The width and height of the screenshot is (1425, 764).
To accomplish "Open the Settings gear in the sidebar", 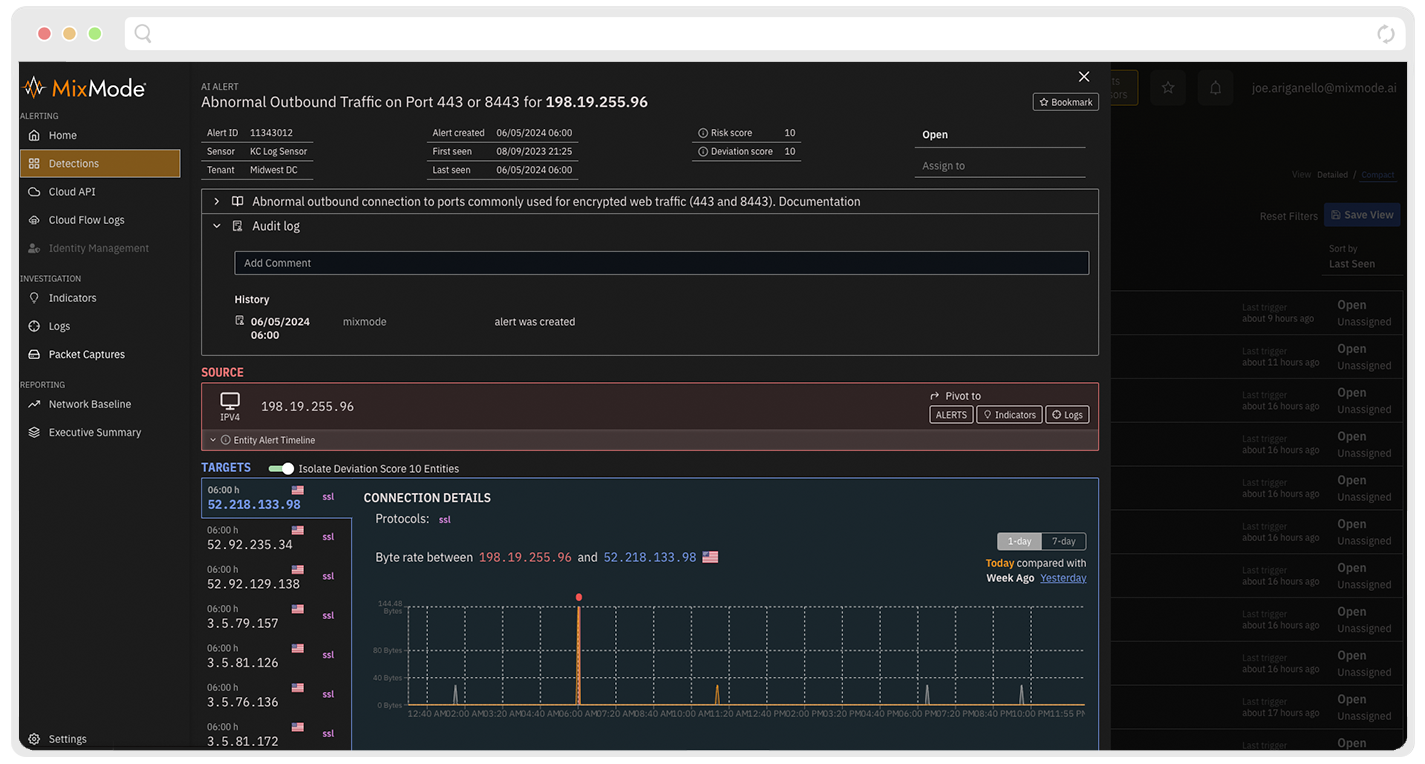I will (x=34, y=739).
